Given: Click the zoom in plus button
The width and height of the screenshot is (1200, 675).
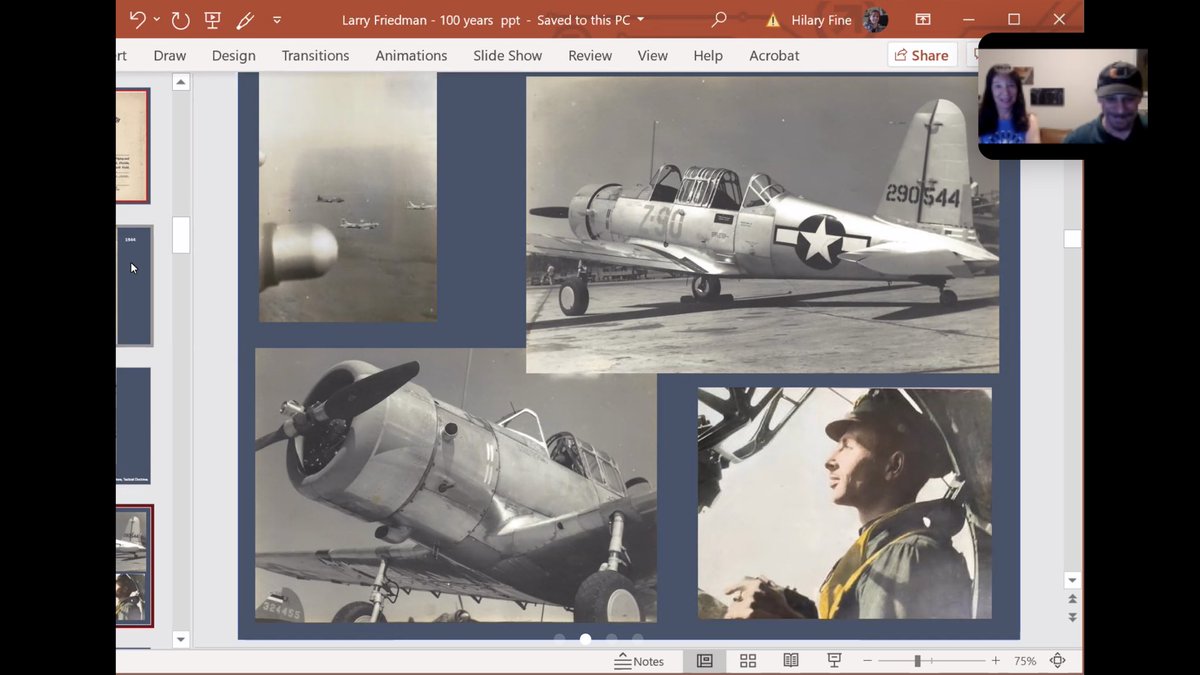Looking at the screenshot, I should 995,661.
